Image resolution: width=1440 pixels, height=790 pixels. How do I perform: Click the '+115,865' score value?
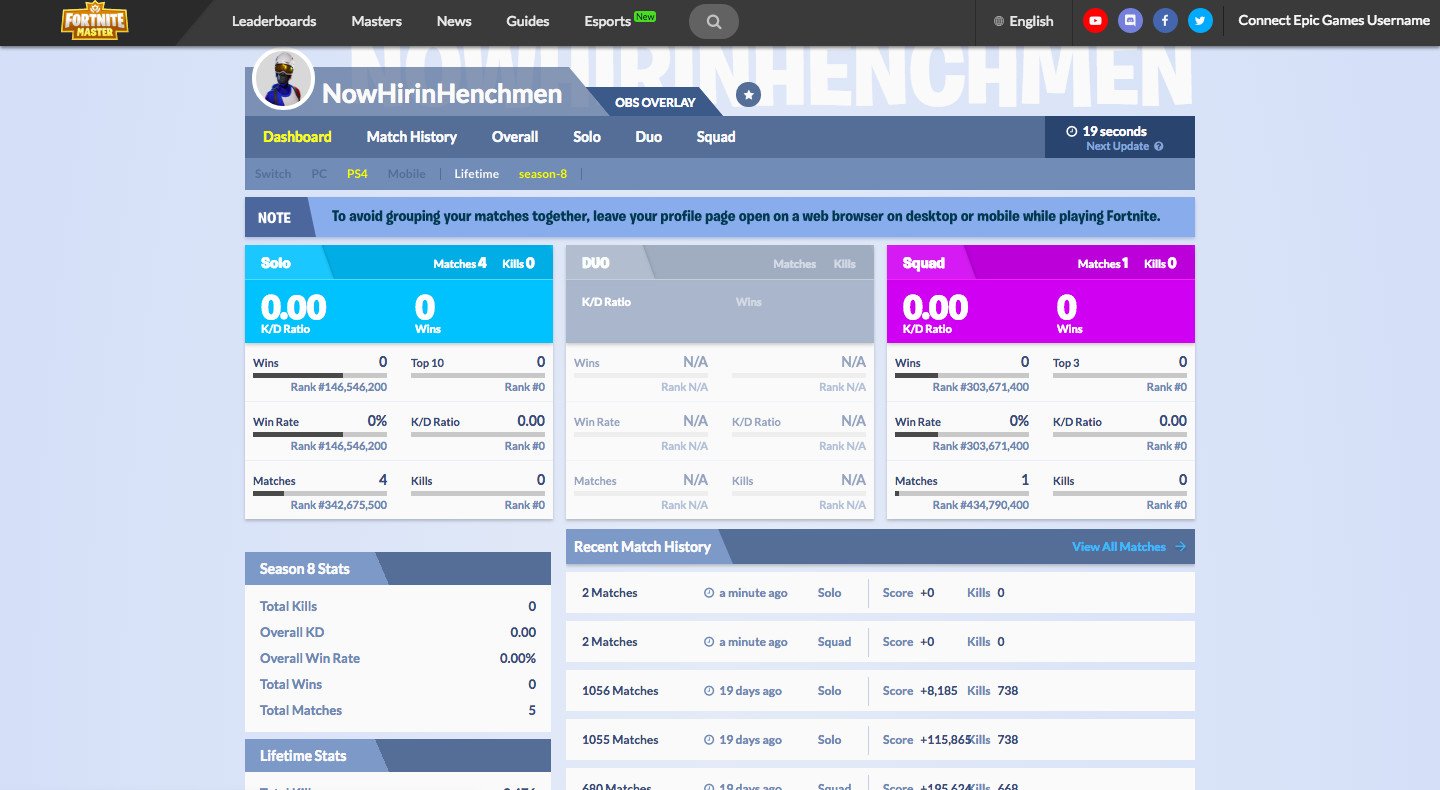(x=946, y=740)
